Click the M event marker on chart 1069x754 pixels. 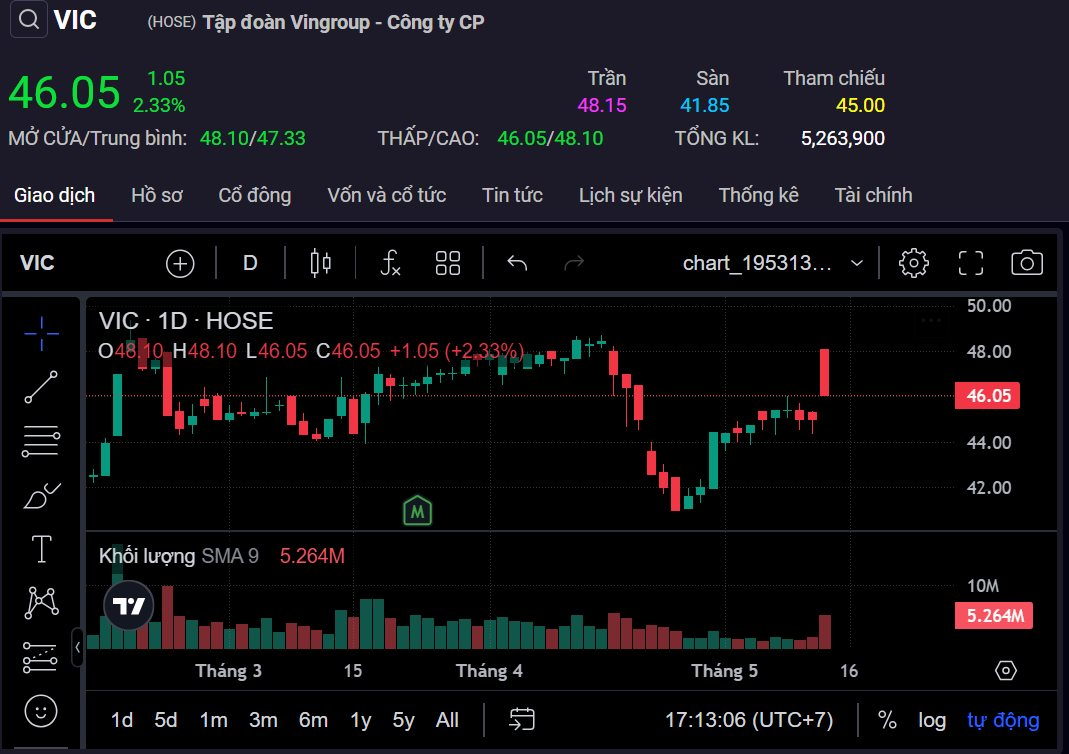click(x=417, y=511)
